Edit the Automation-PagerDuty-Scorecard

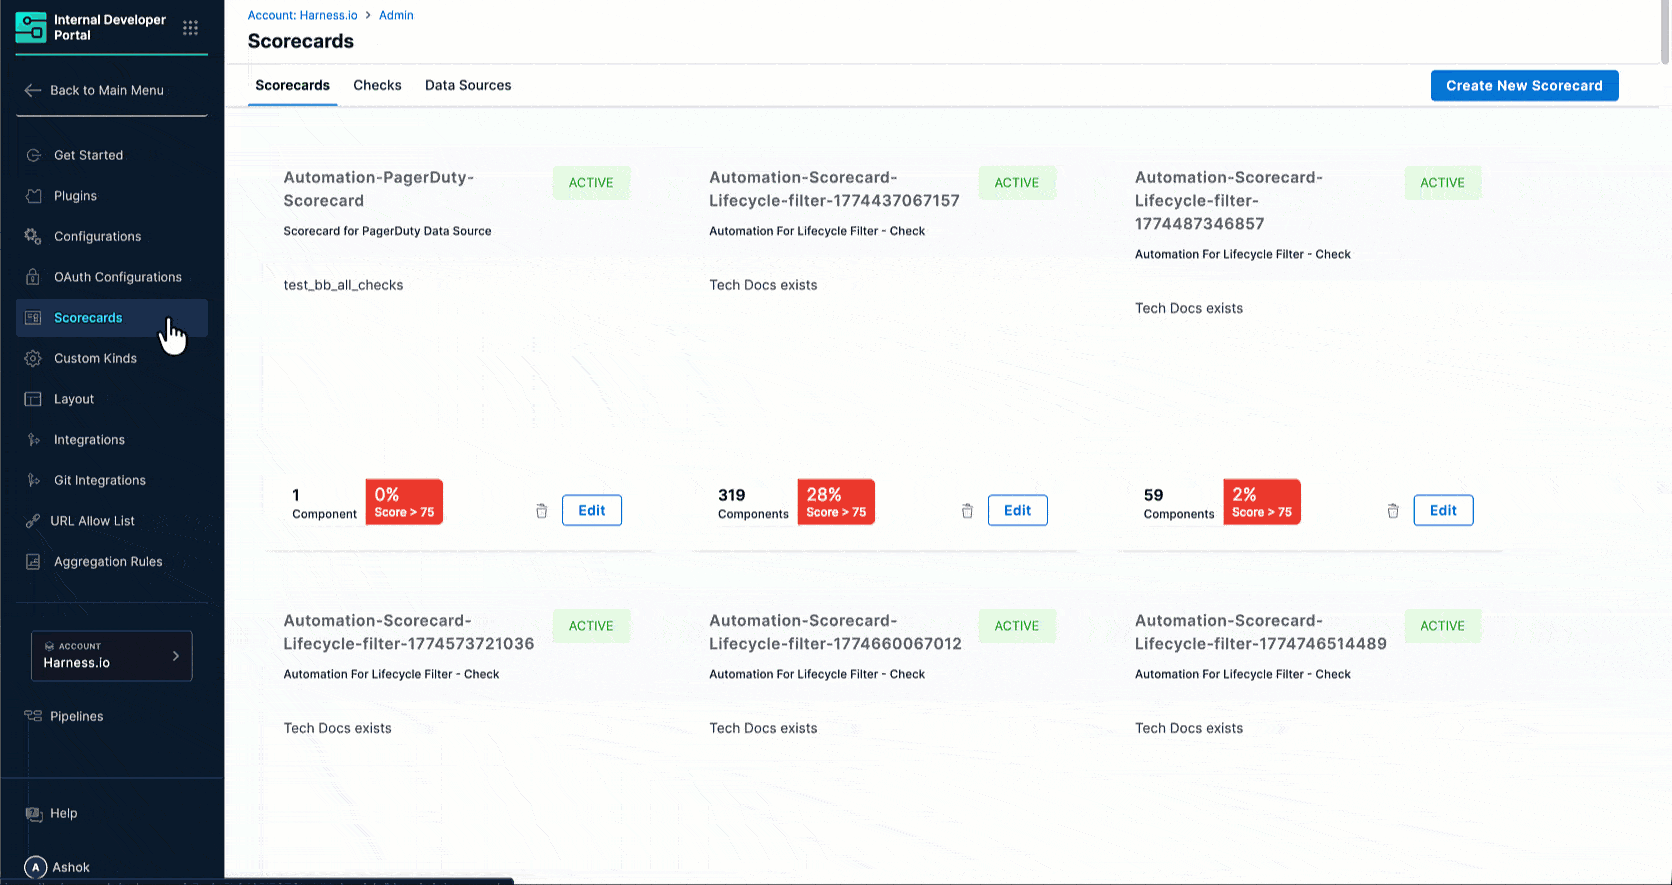click(591, 510)
